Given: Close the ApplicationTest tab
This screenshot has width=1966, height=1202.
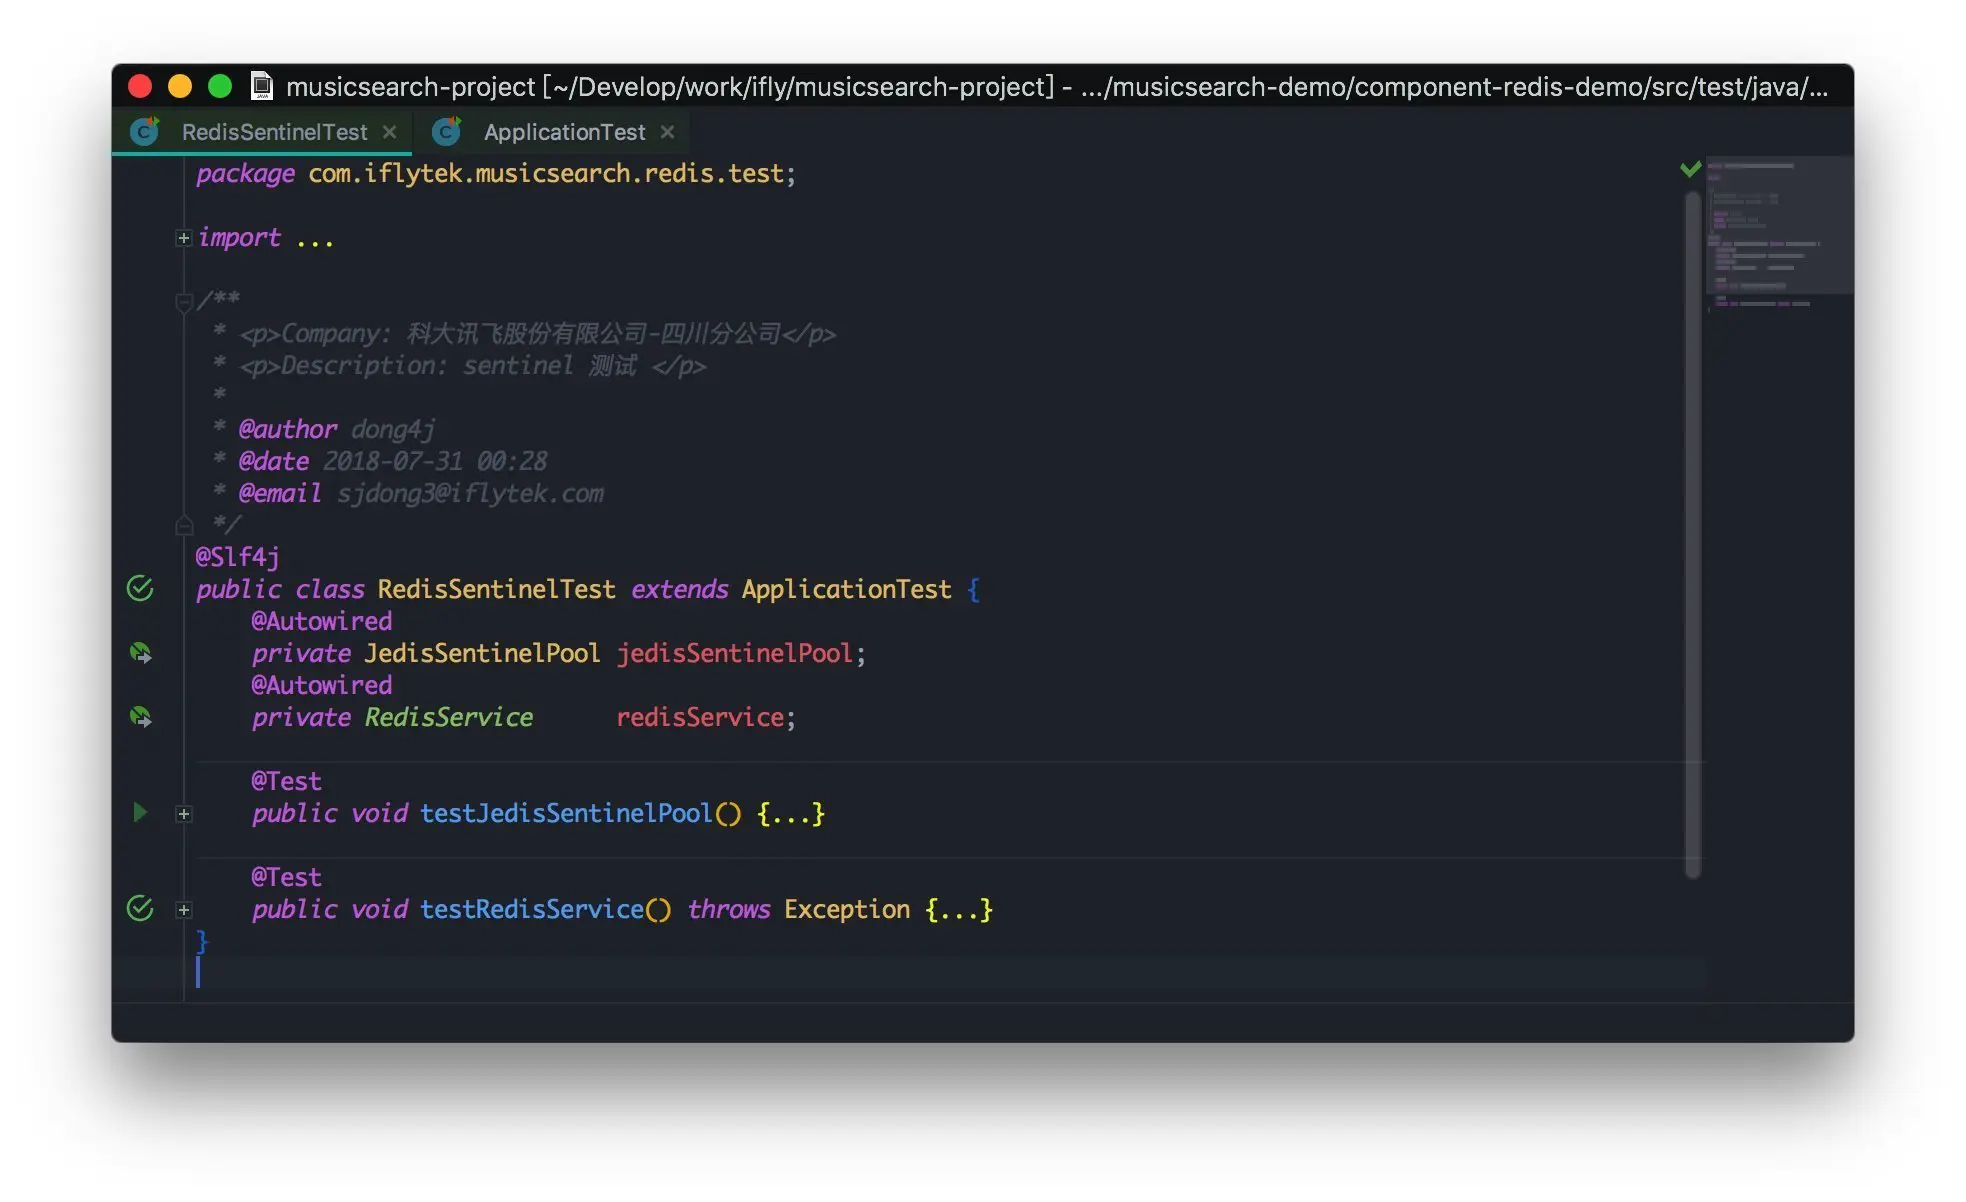Looking at the screenshot, I should [x=667, y=132].
